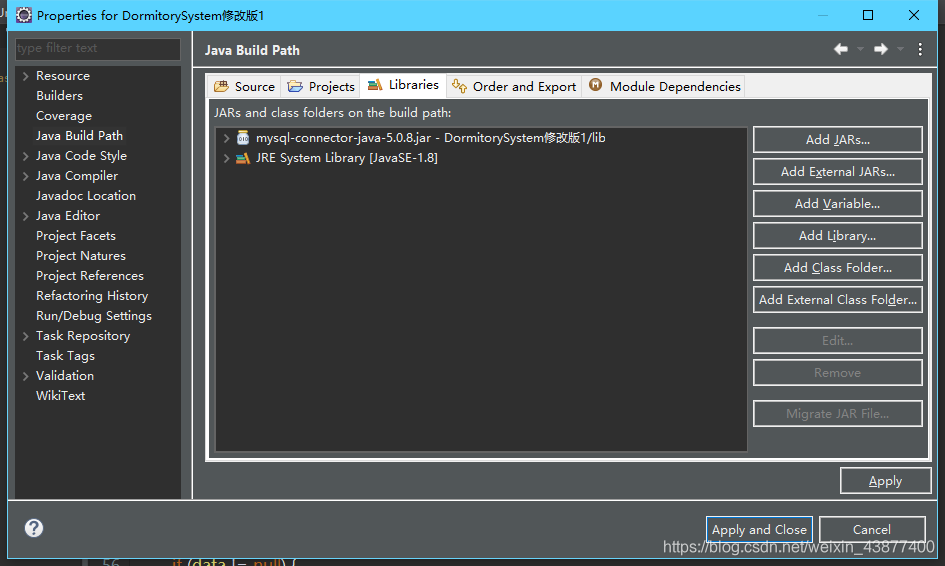The height and width of the screenshot is (566, 945).
Task: Expand the Resource tree node
Action: tap(25, 76)
